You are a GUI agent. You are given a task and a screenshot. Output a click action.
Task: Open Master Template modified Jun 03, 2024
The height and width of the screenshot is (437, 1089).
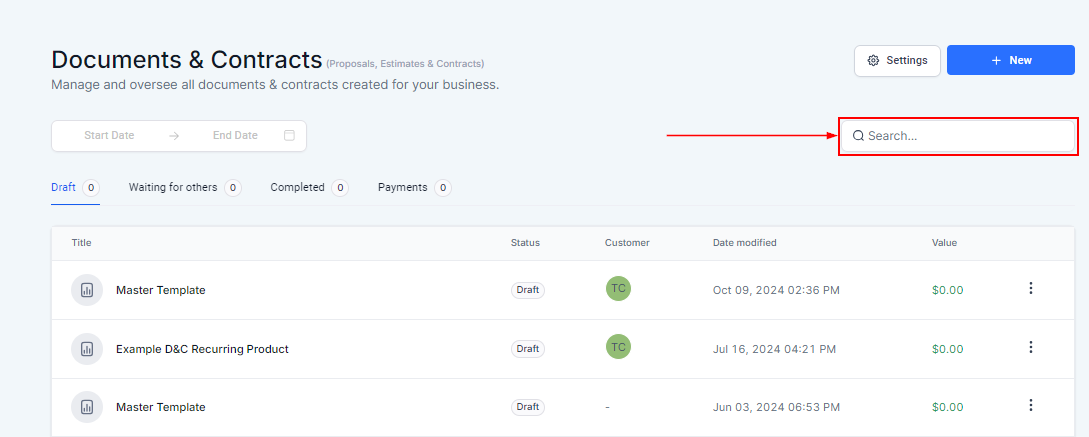point(160,407)
